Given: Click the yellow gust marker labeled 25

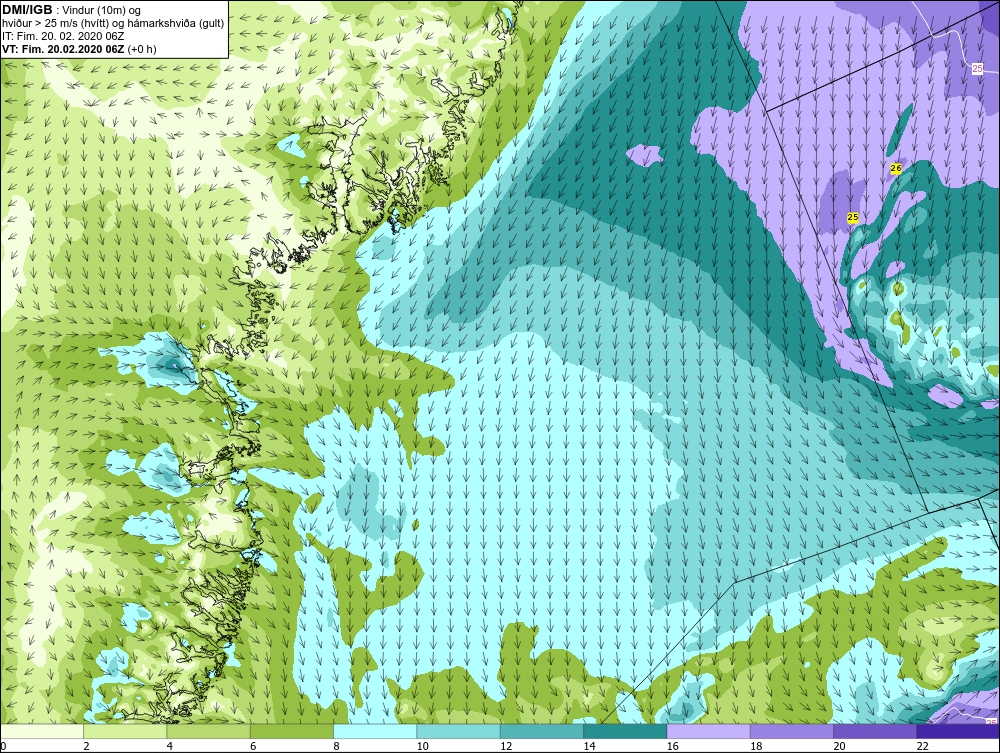Looking at the screenshot, I should pos(853,217).
